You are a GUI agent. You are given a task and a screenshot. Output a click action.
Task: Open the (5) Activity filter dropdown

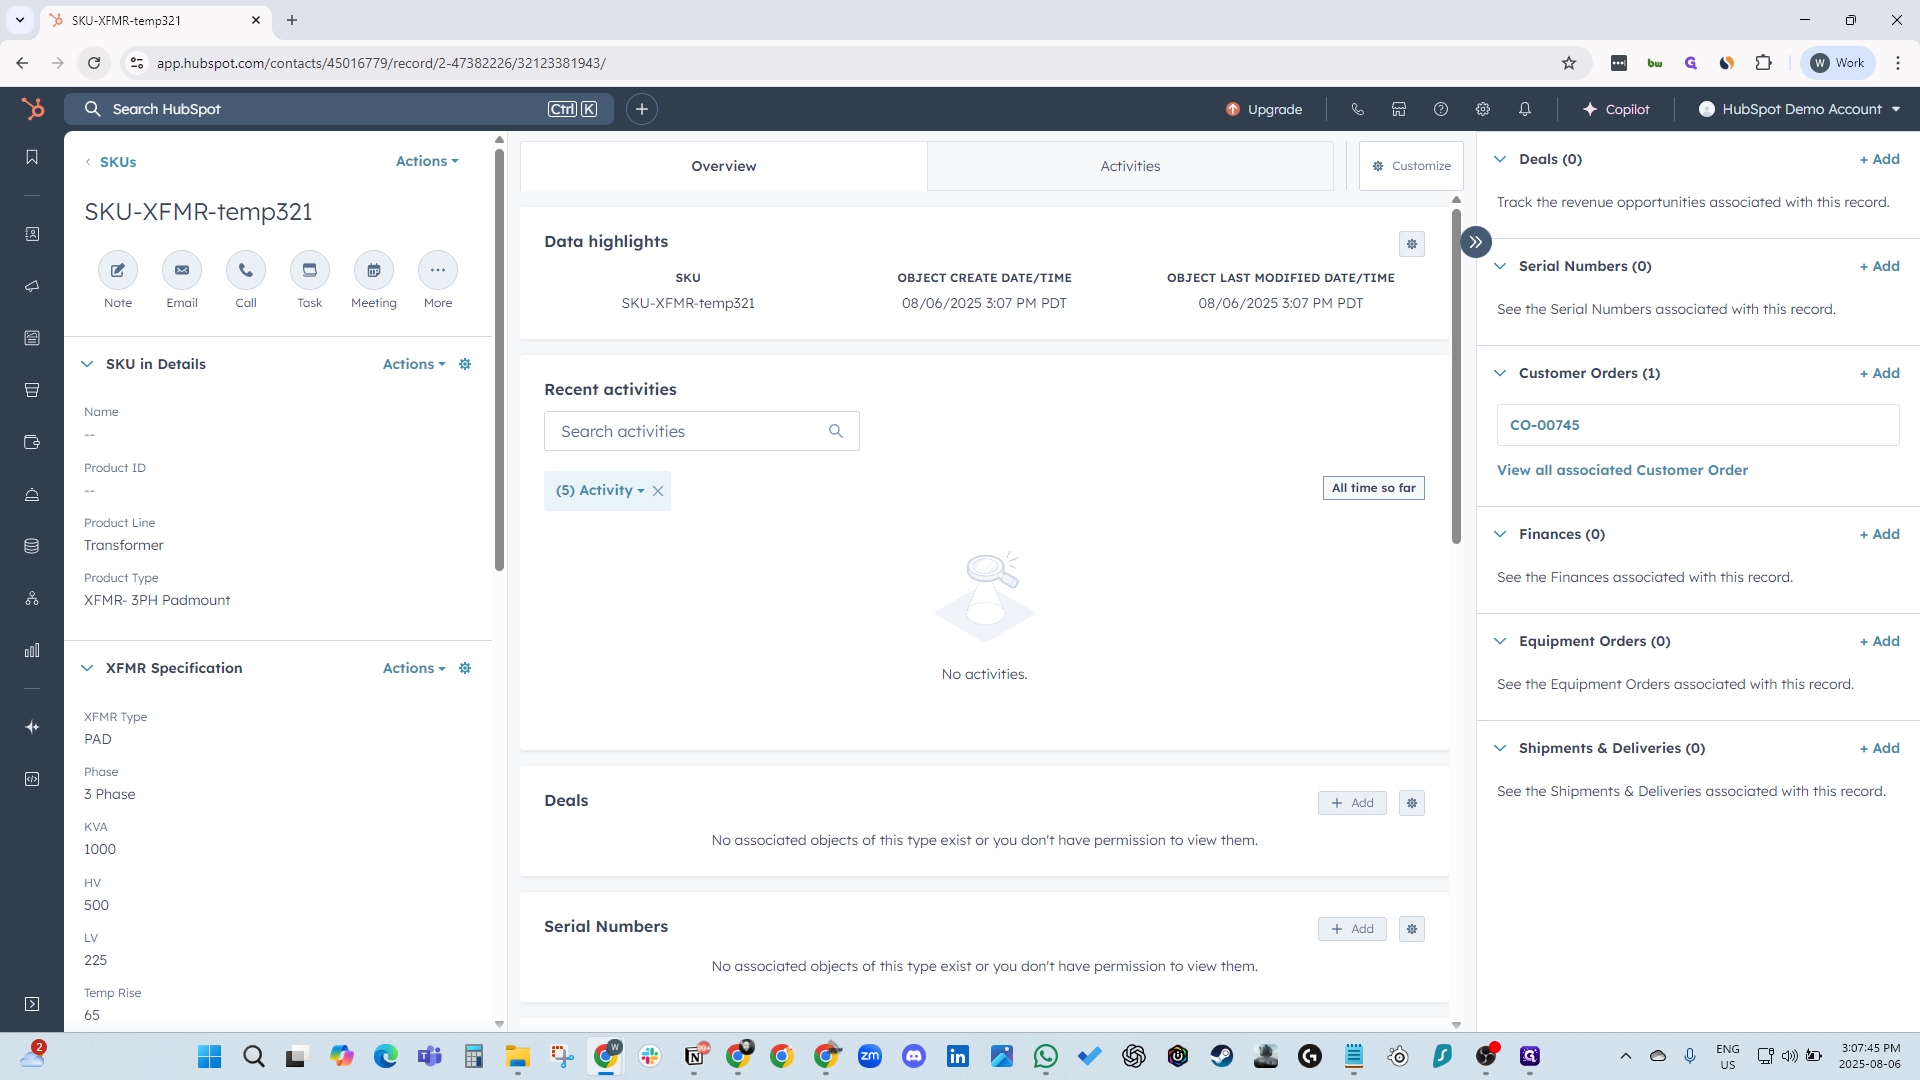click(x=600, y=490)
